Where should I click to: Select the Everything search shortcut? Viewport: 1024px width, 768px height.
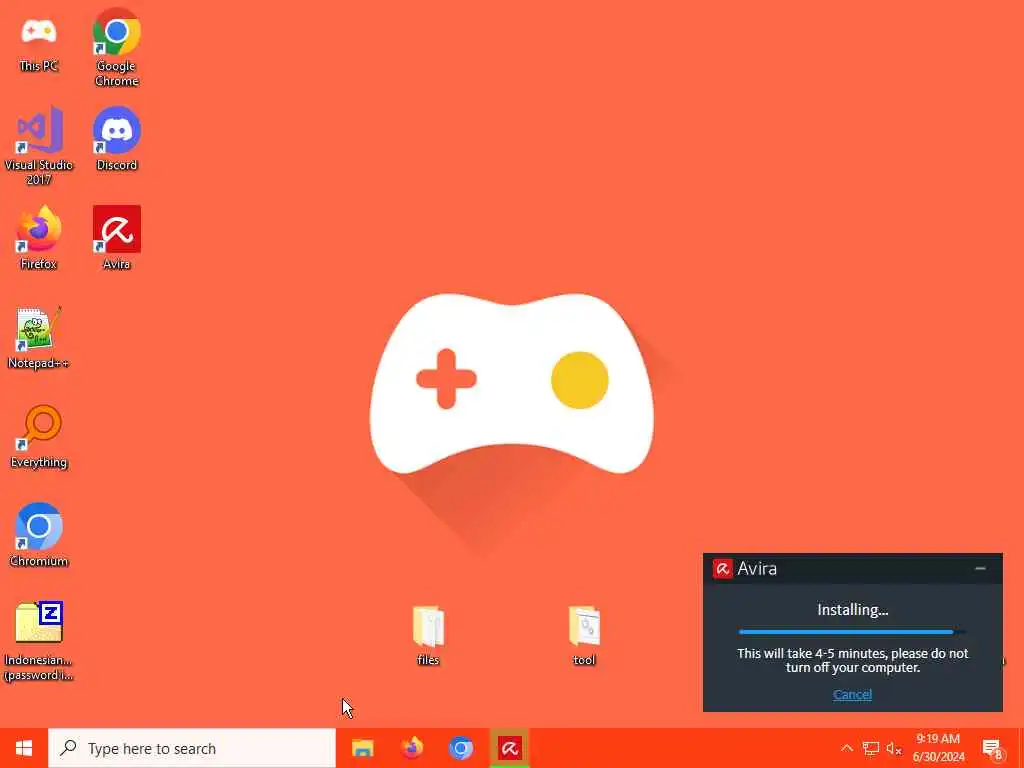(39, 436)
